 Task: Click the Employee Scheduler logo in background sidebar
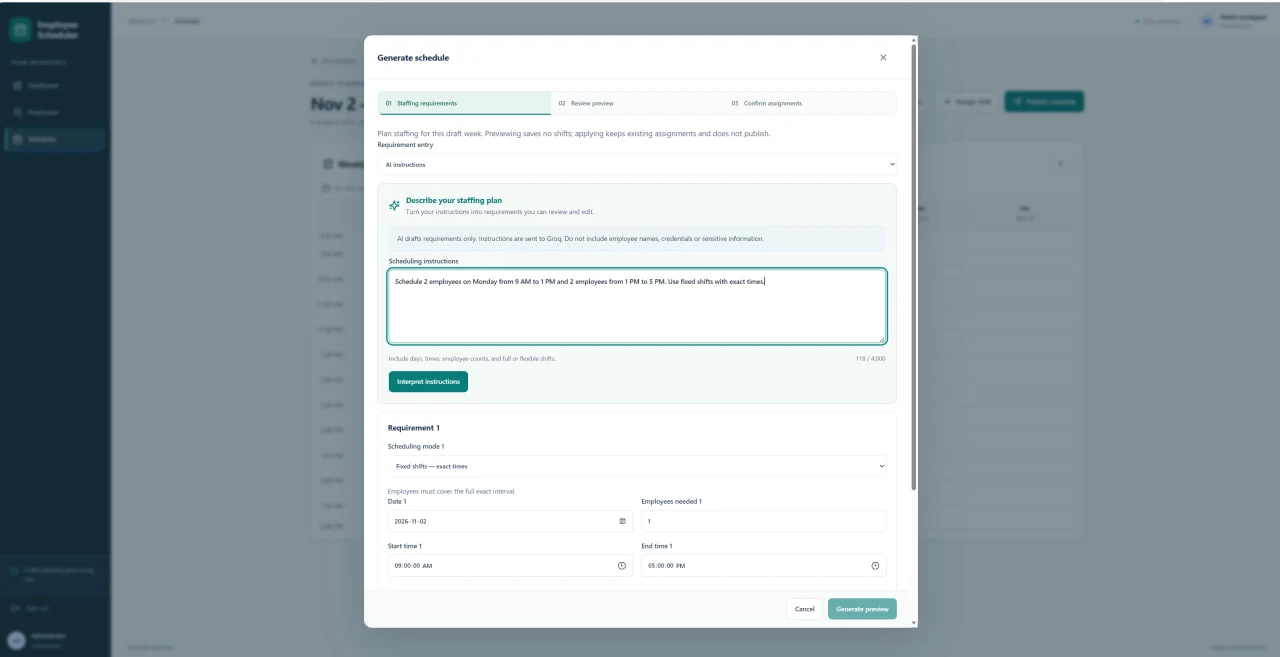pos(20,30)
